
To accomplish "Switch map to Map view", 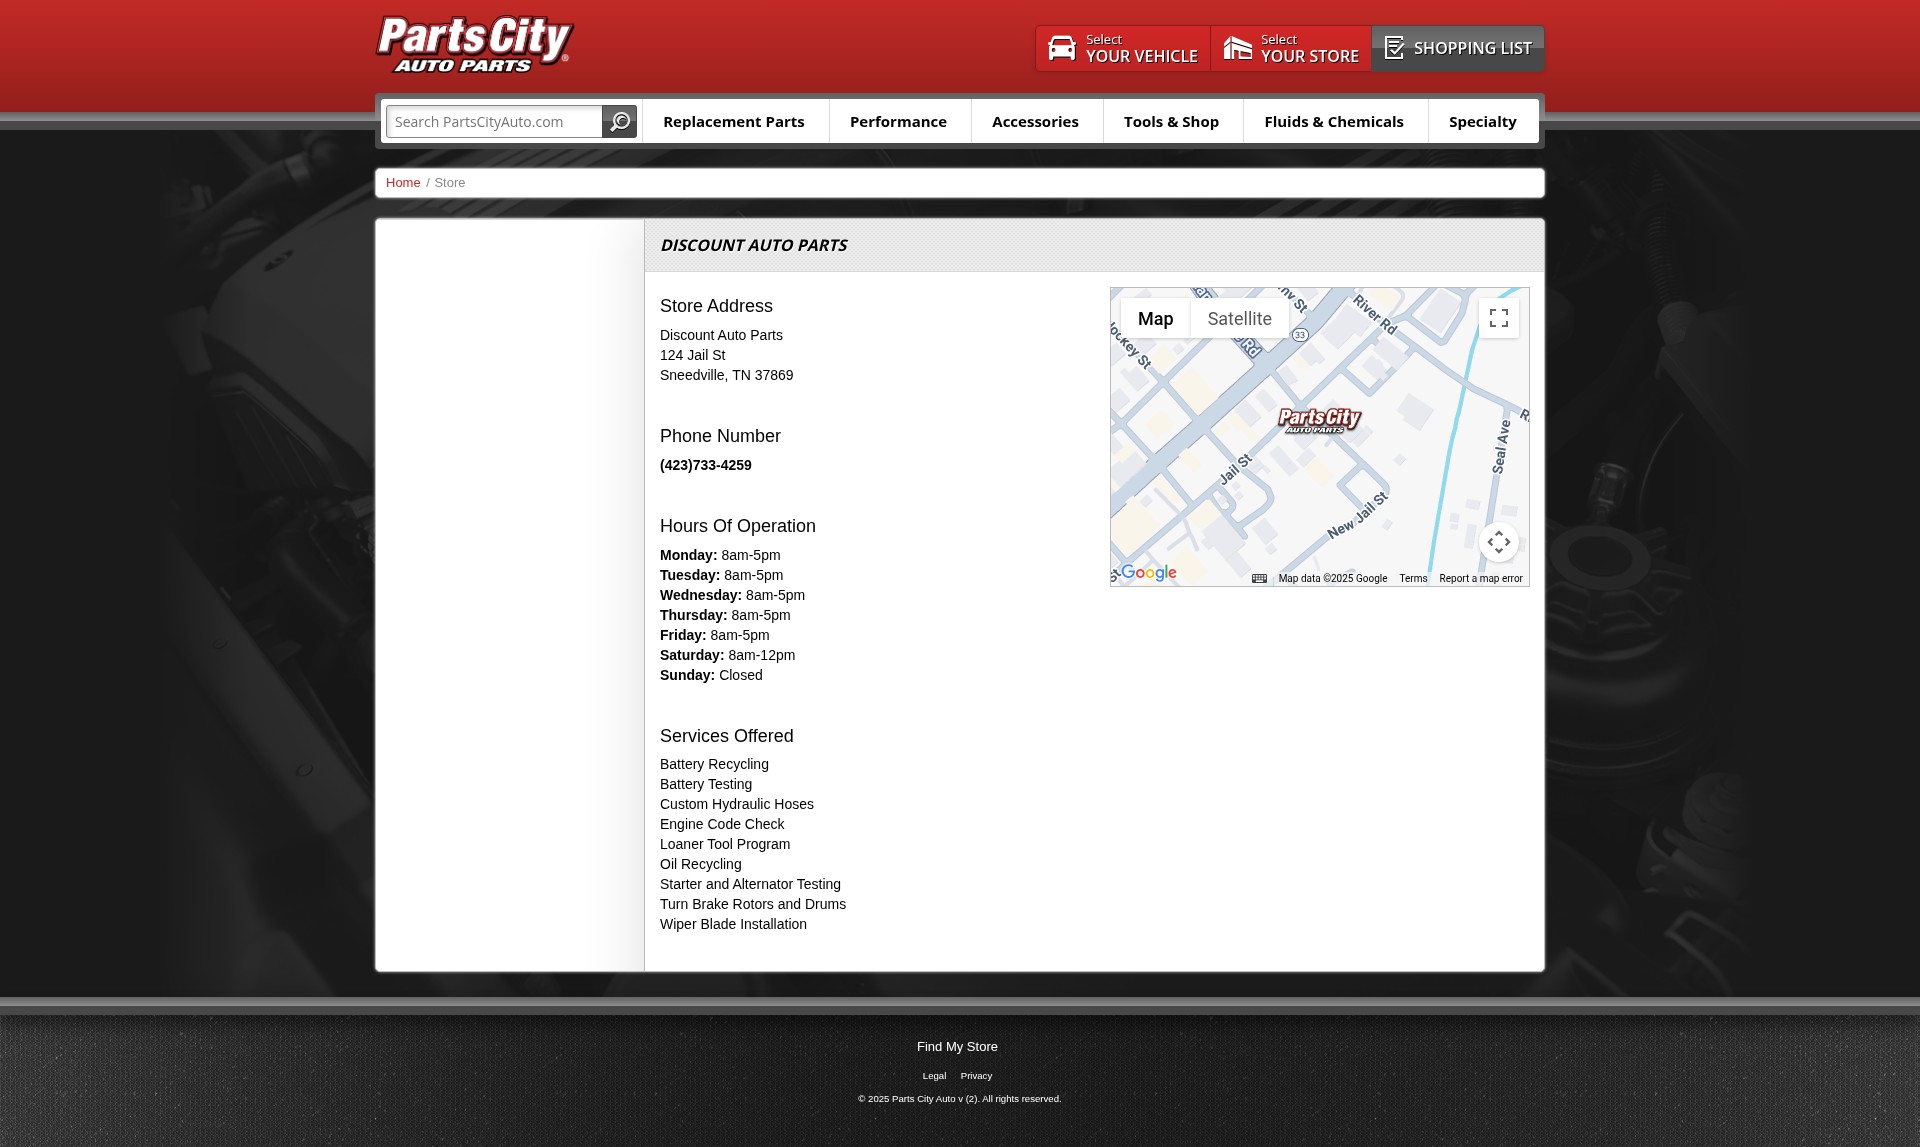I will (1155, 318).
